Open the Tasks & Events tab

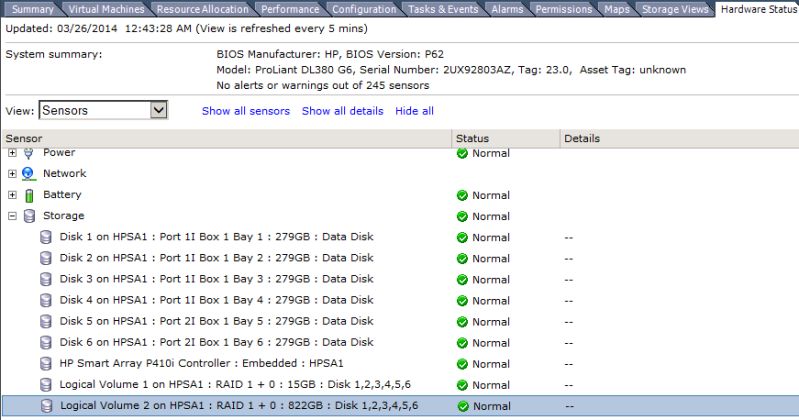(x=443, y=9)
